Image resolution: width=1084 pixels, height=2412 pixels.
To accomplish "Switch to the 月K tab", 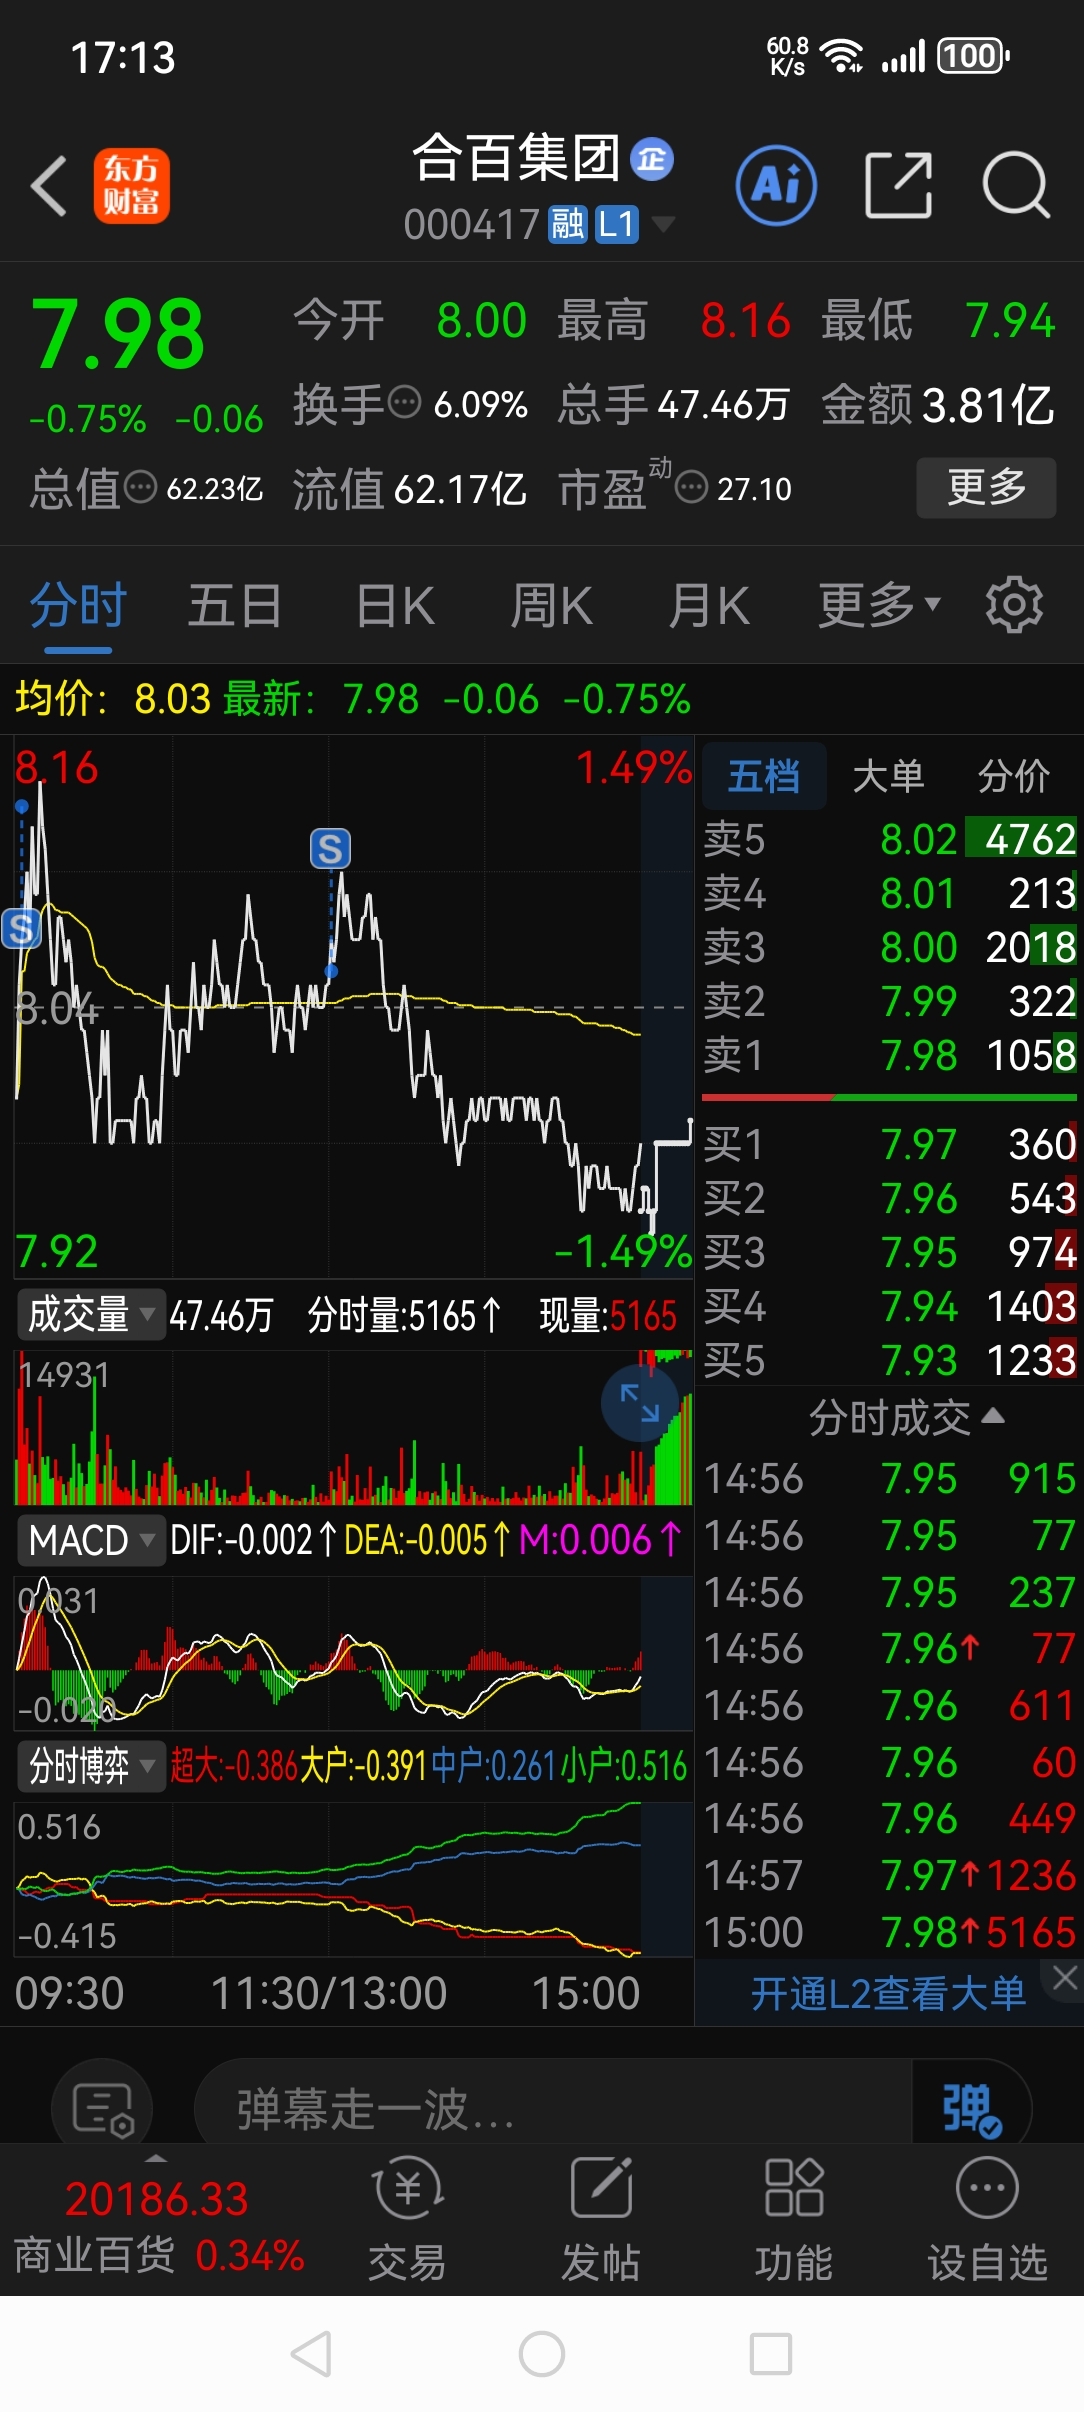I will pos(709,606).
